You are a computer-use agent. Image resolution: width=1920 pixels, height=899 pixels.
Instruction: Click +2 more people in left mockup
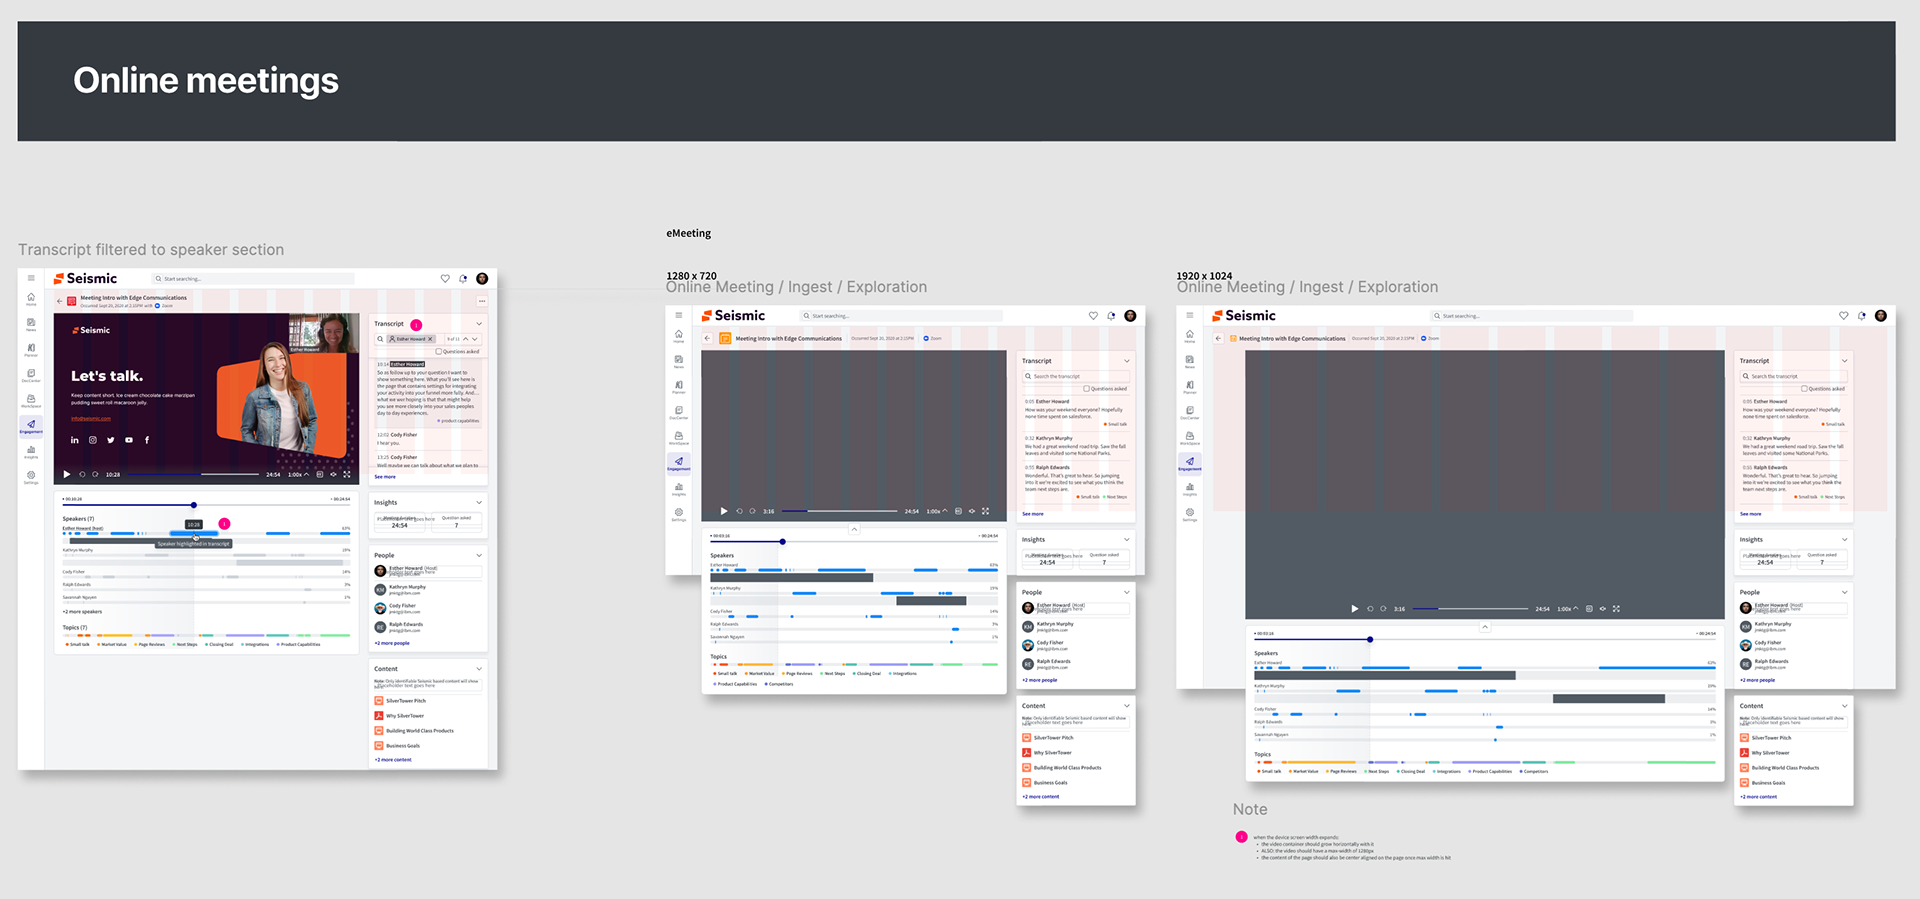coord(392,643)
